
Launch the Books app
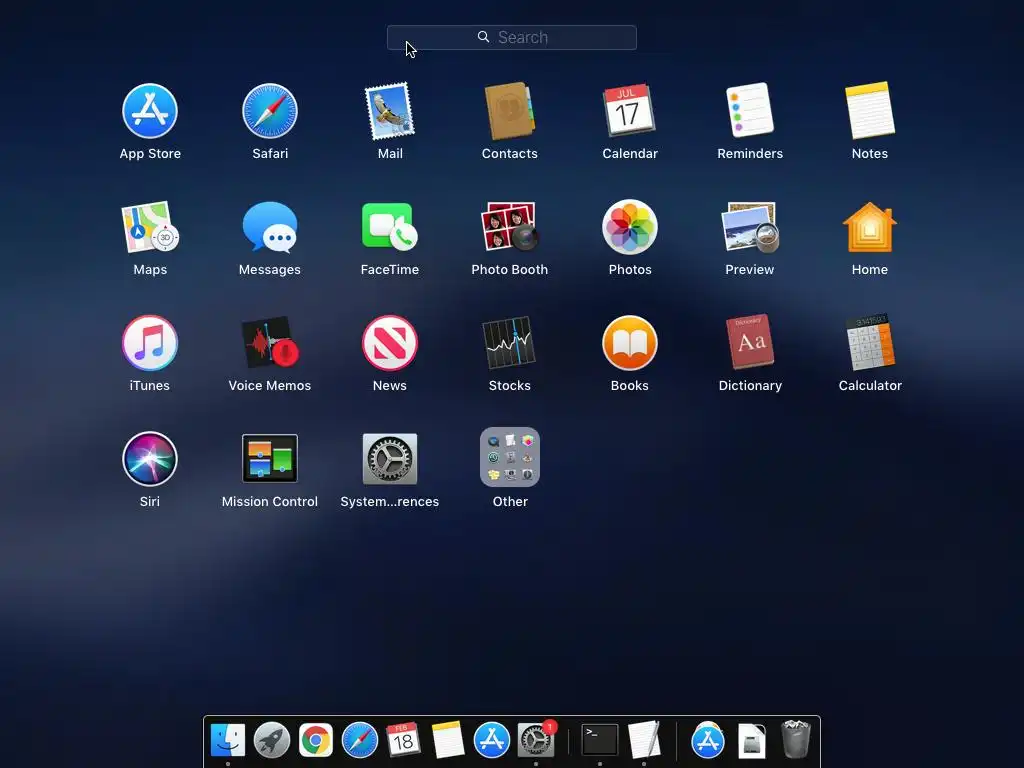pyautogui.click(x=630, y=343)
